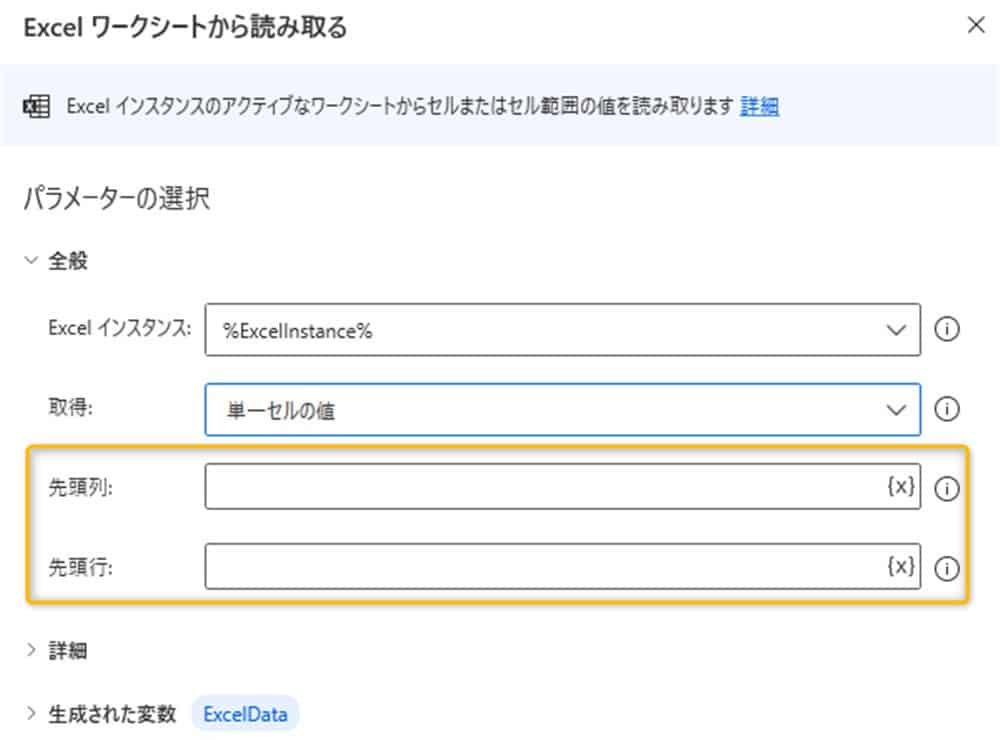
Task: Show info icon for 取得 parameter
Action: coord(946,409)
